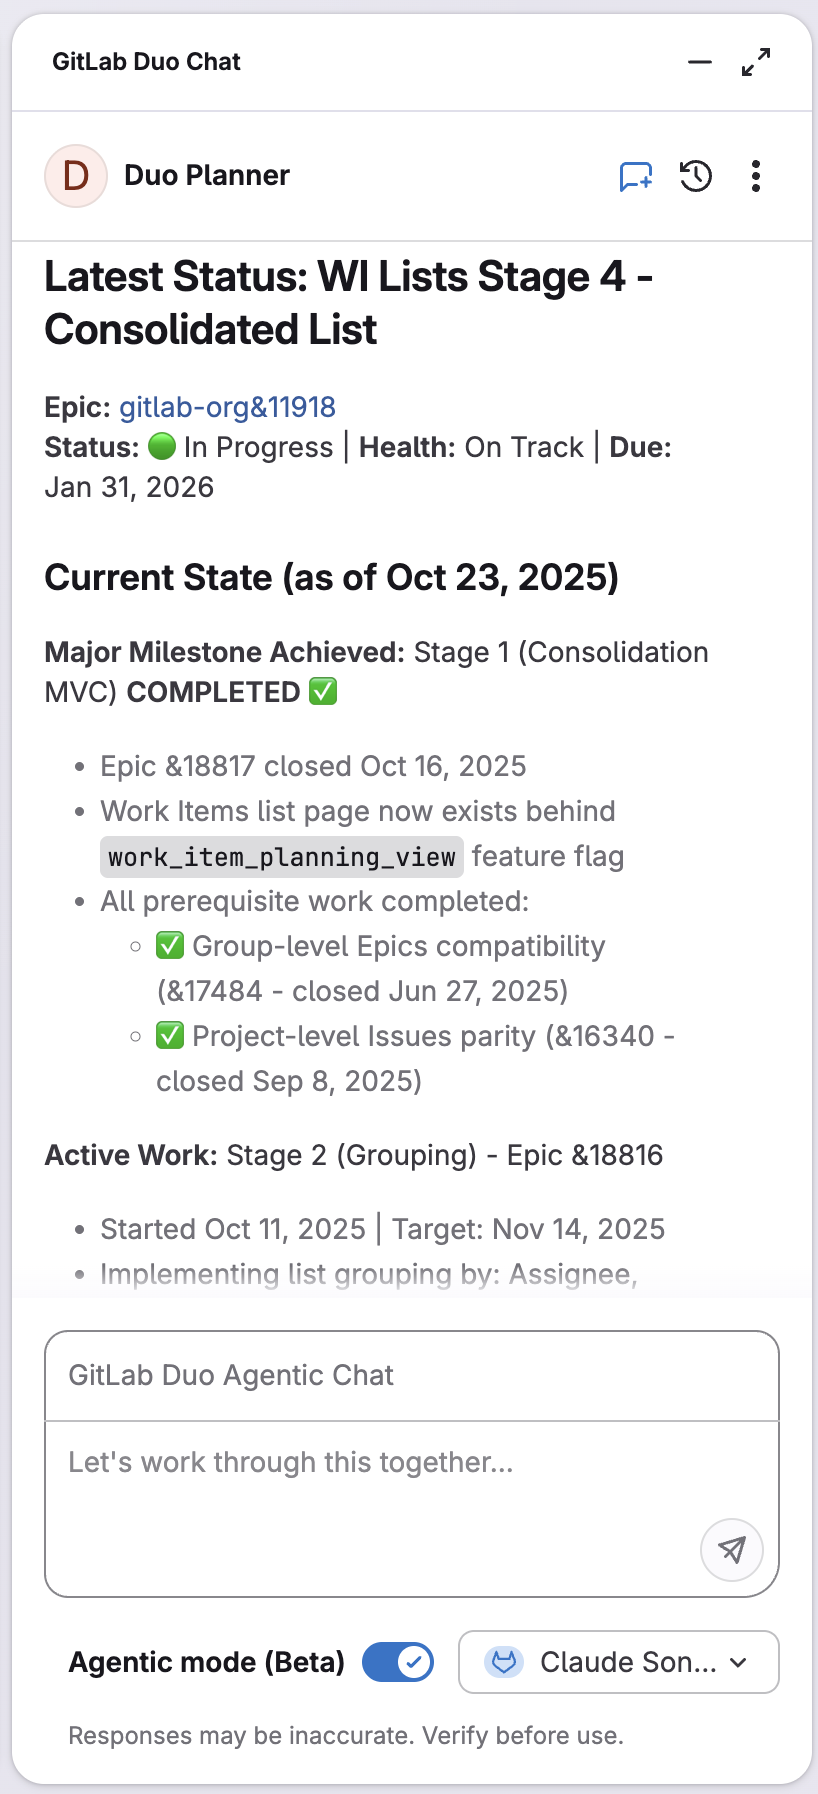Open the three-dot more options menu
818x1794 pixels.
pyautogui.click(x=756, y=175)
